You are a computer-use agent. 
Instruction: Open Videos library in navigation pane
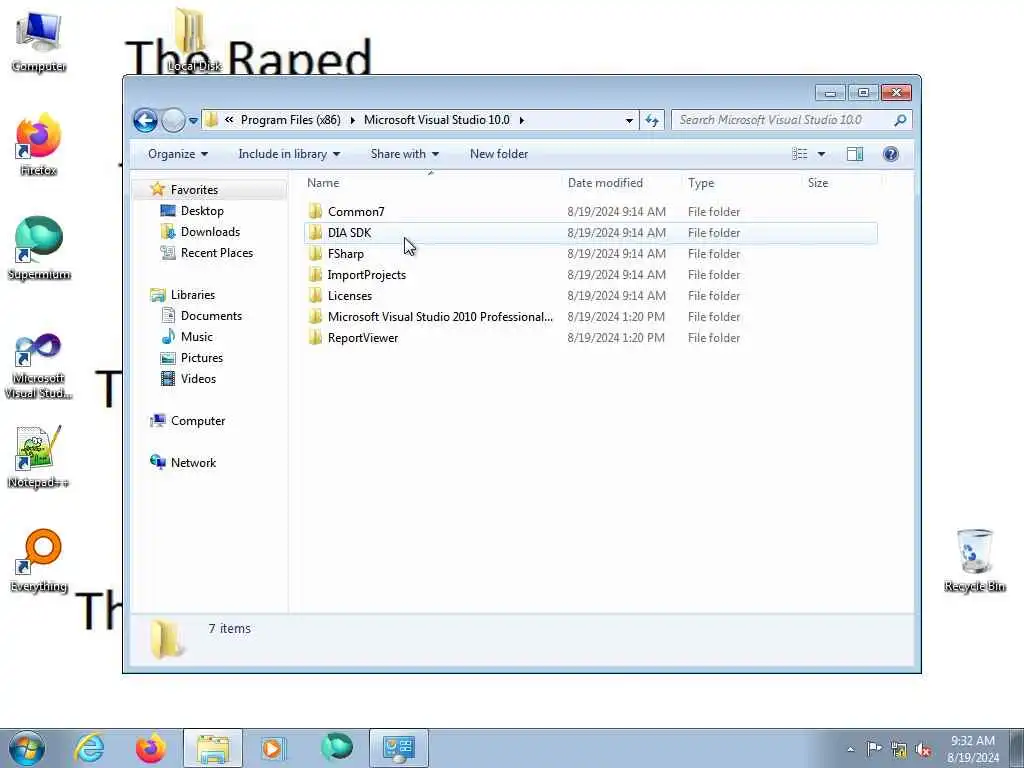tap(198, 379)
